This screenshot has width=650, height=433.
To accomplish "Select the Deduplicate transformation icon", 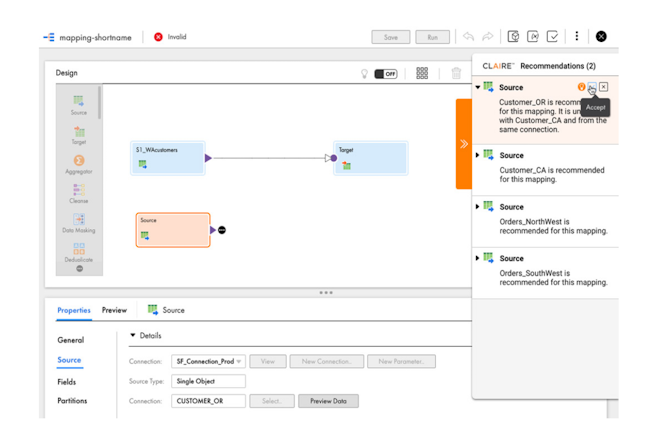I will coord(79,249).
